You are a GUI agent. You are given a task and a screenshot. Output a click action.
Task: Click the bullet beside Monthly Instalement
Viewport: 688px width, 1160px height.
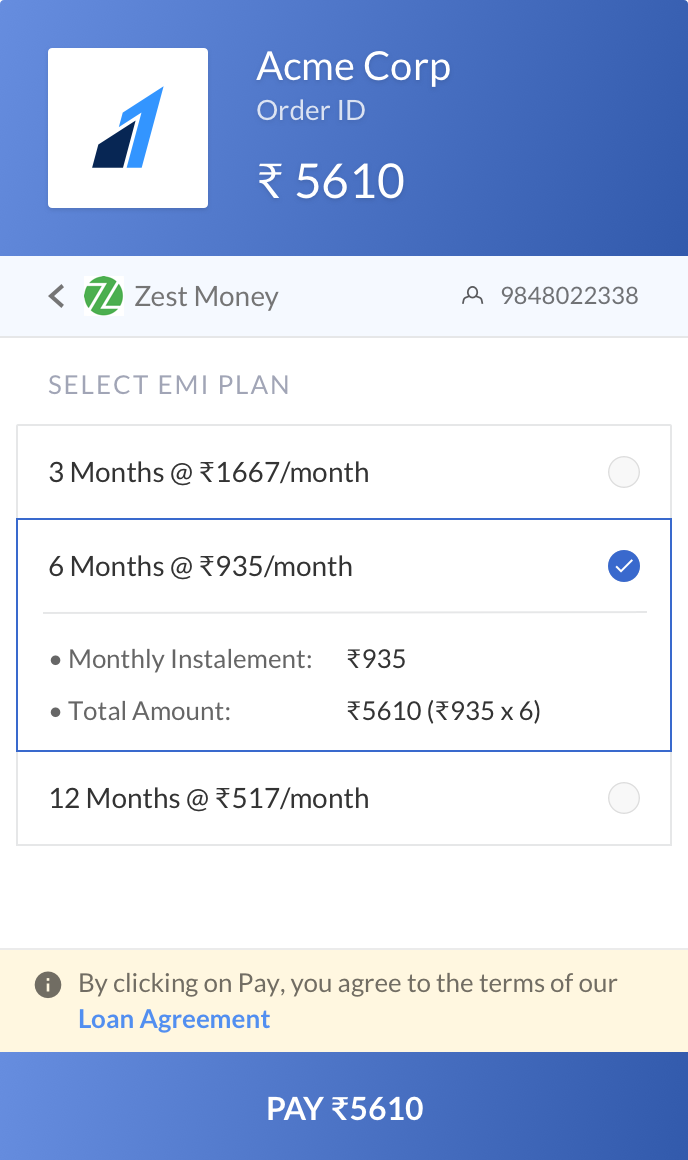click(55, 660)
